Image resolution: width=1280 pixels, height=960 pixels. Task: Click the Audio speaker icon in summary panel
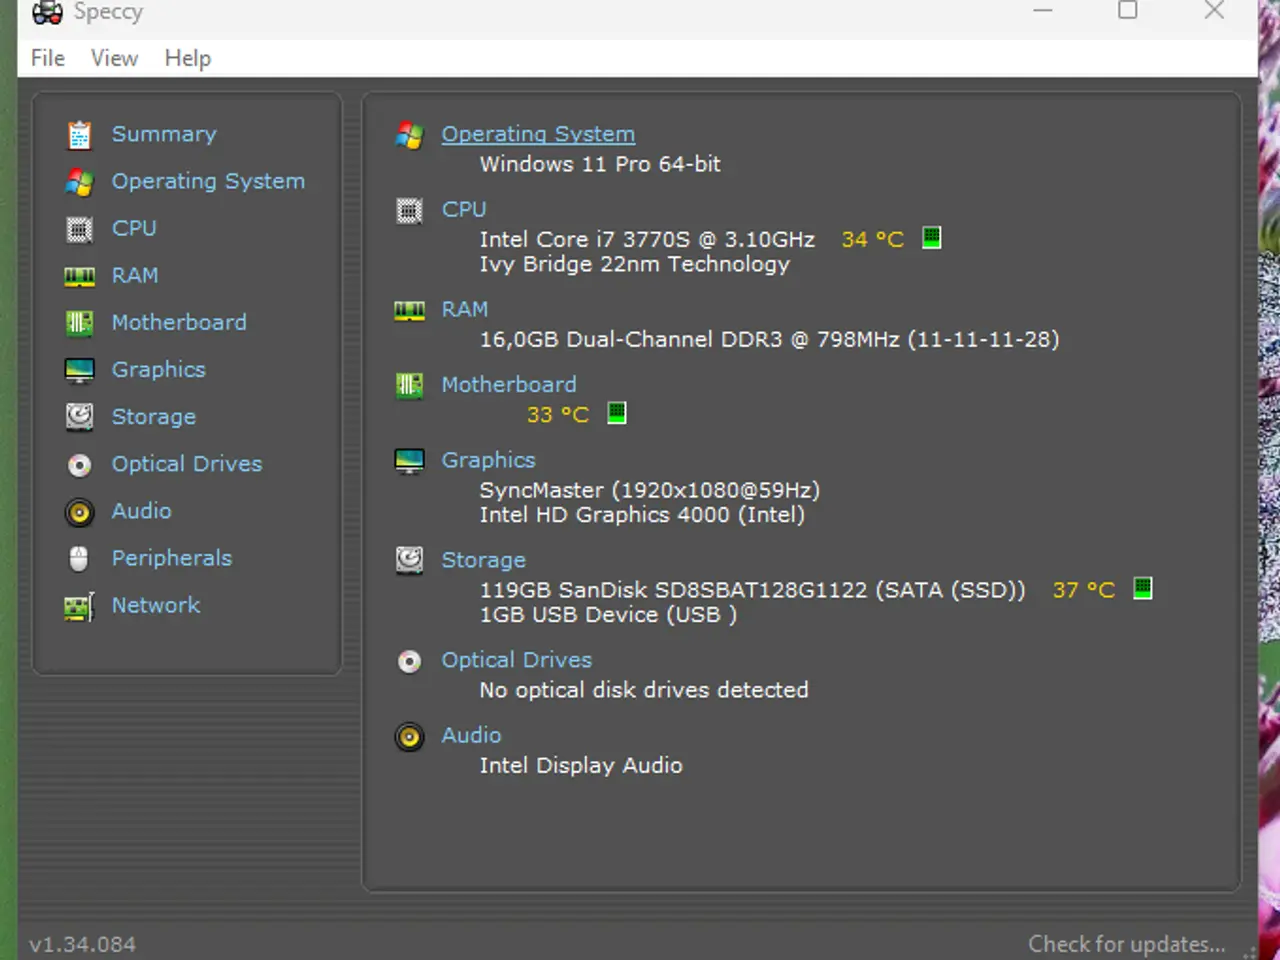point(409,737)
